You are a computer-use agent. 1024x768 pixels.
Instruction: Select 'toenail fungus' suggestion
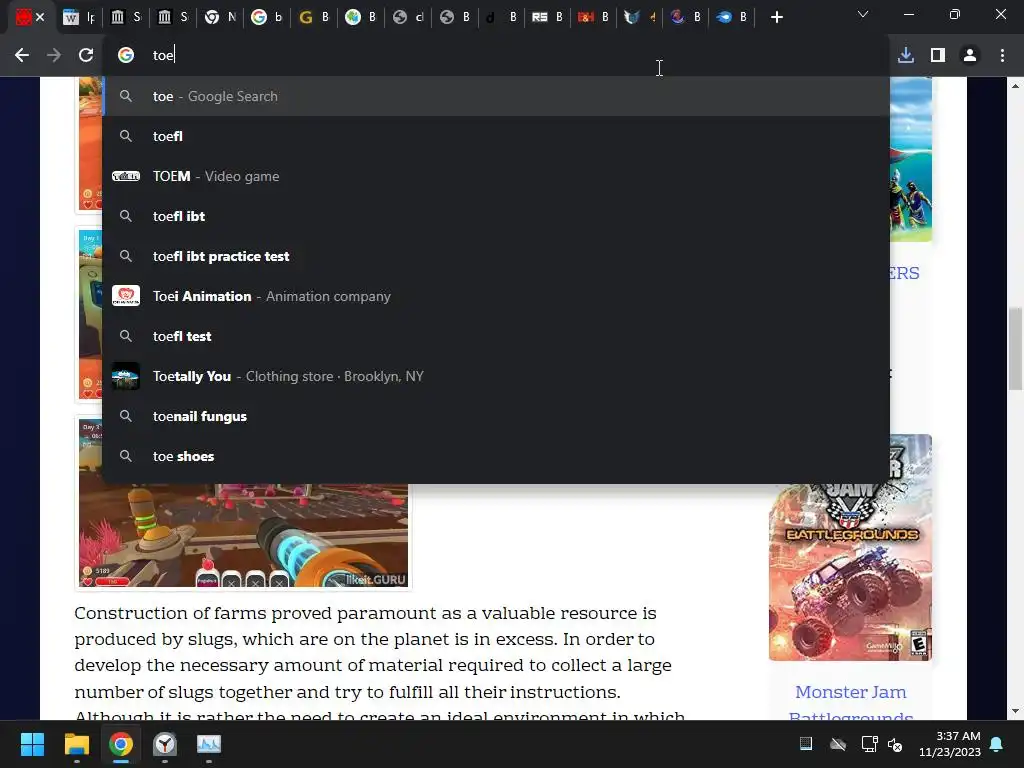coord(496,417)
